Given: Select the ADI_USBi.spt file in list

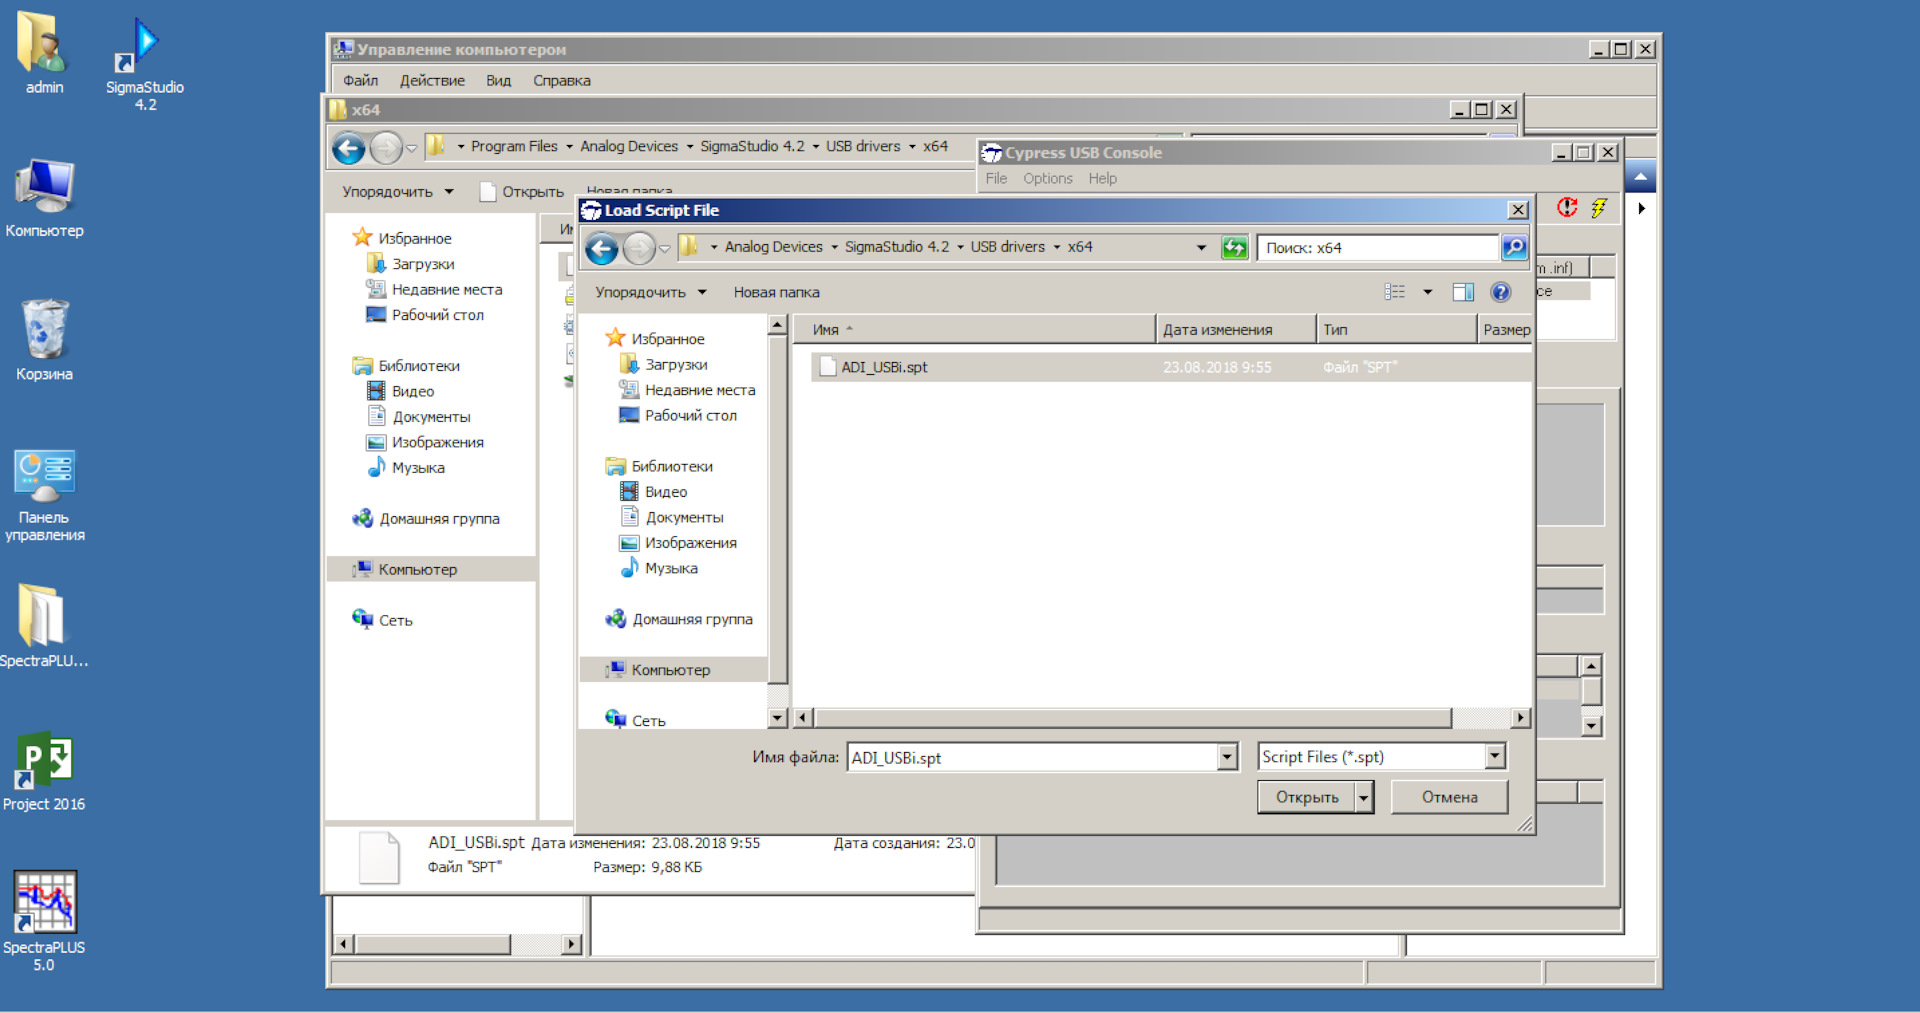Looking at the screenshot, I should tap(1170, 367).
